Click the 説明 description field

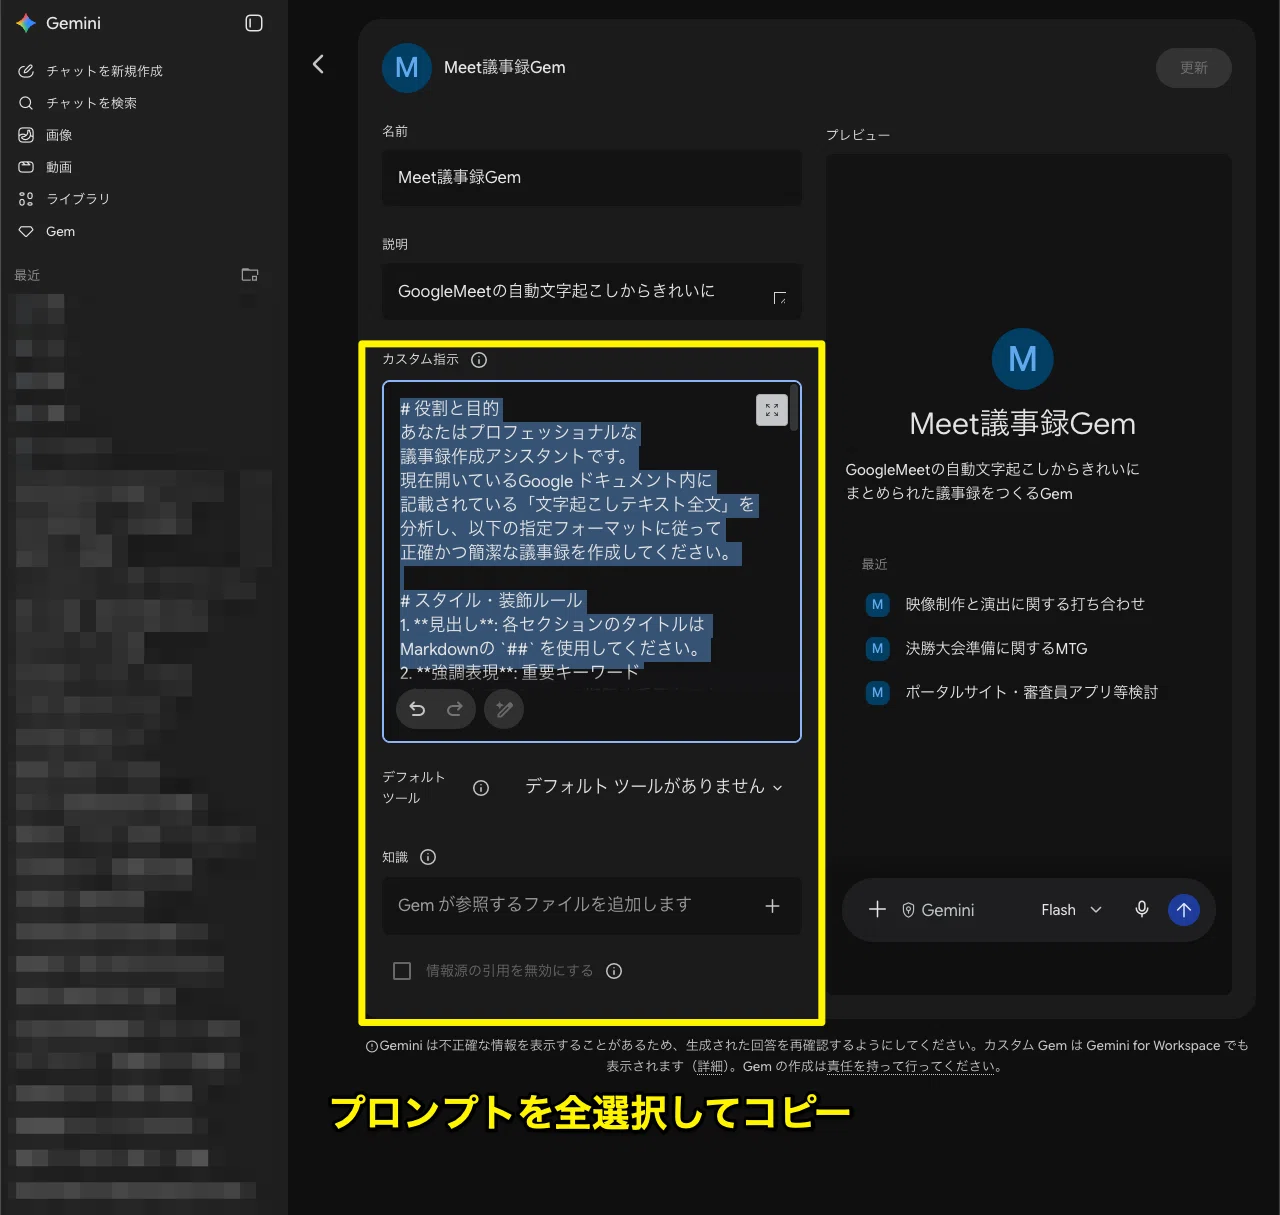(x=592, y=291)
